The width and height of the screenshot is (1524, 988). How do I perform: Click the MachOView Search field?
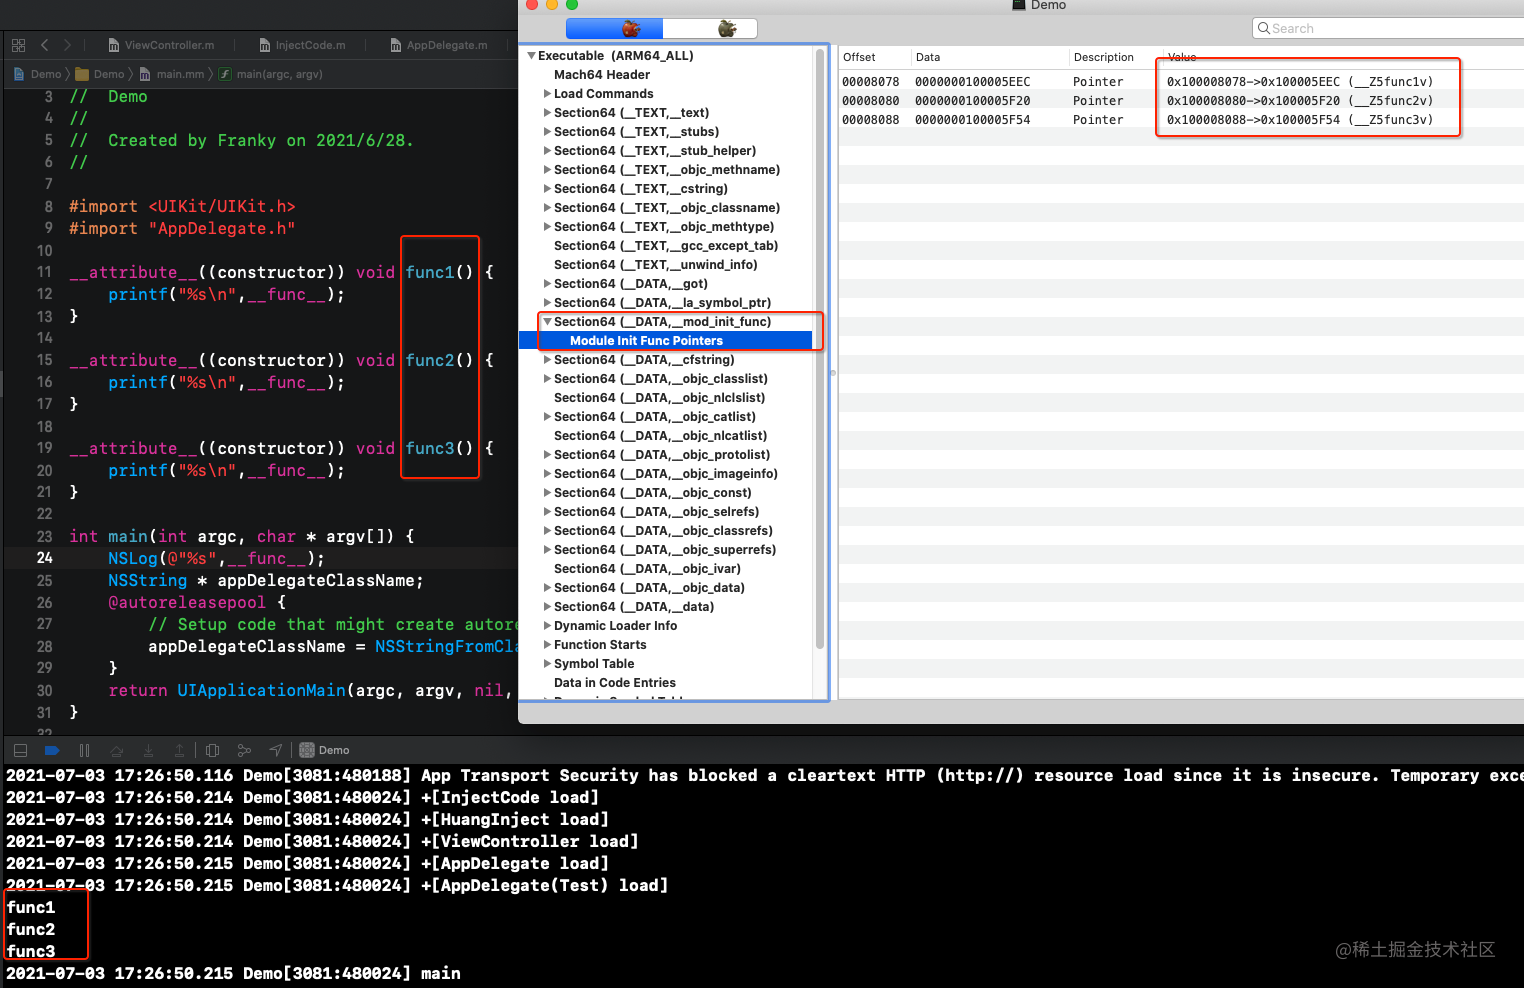1388,28
